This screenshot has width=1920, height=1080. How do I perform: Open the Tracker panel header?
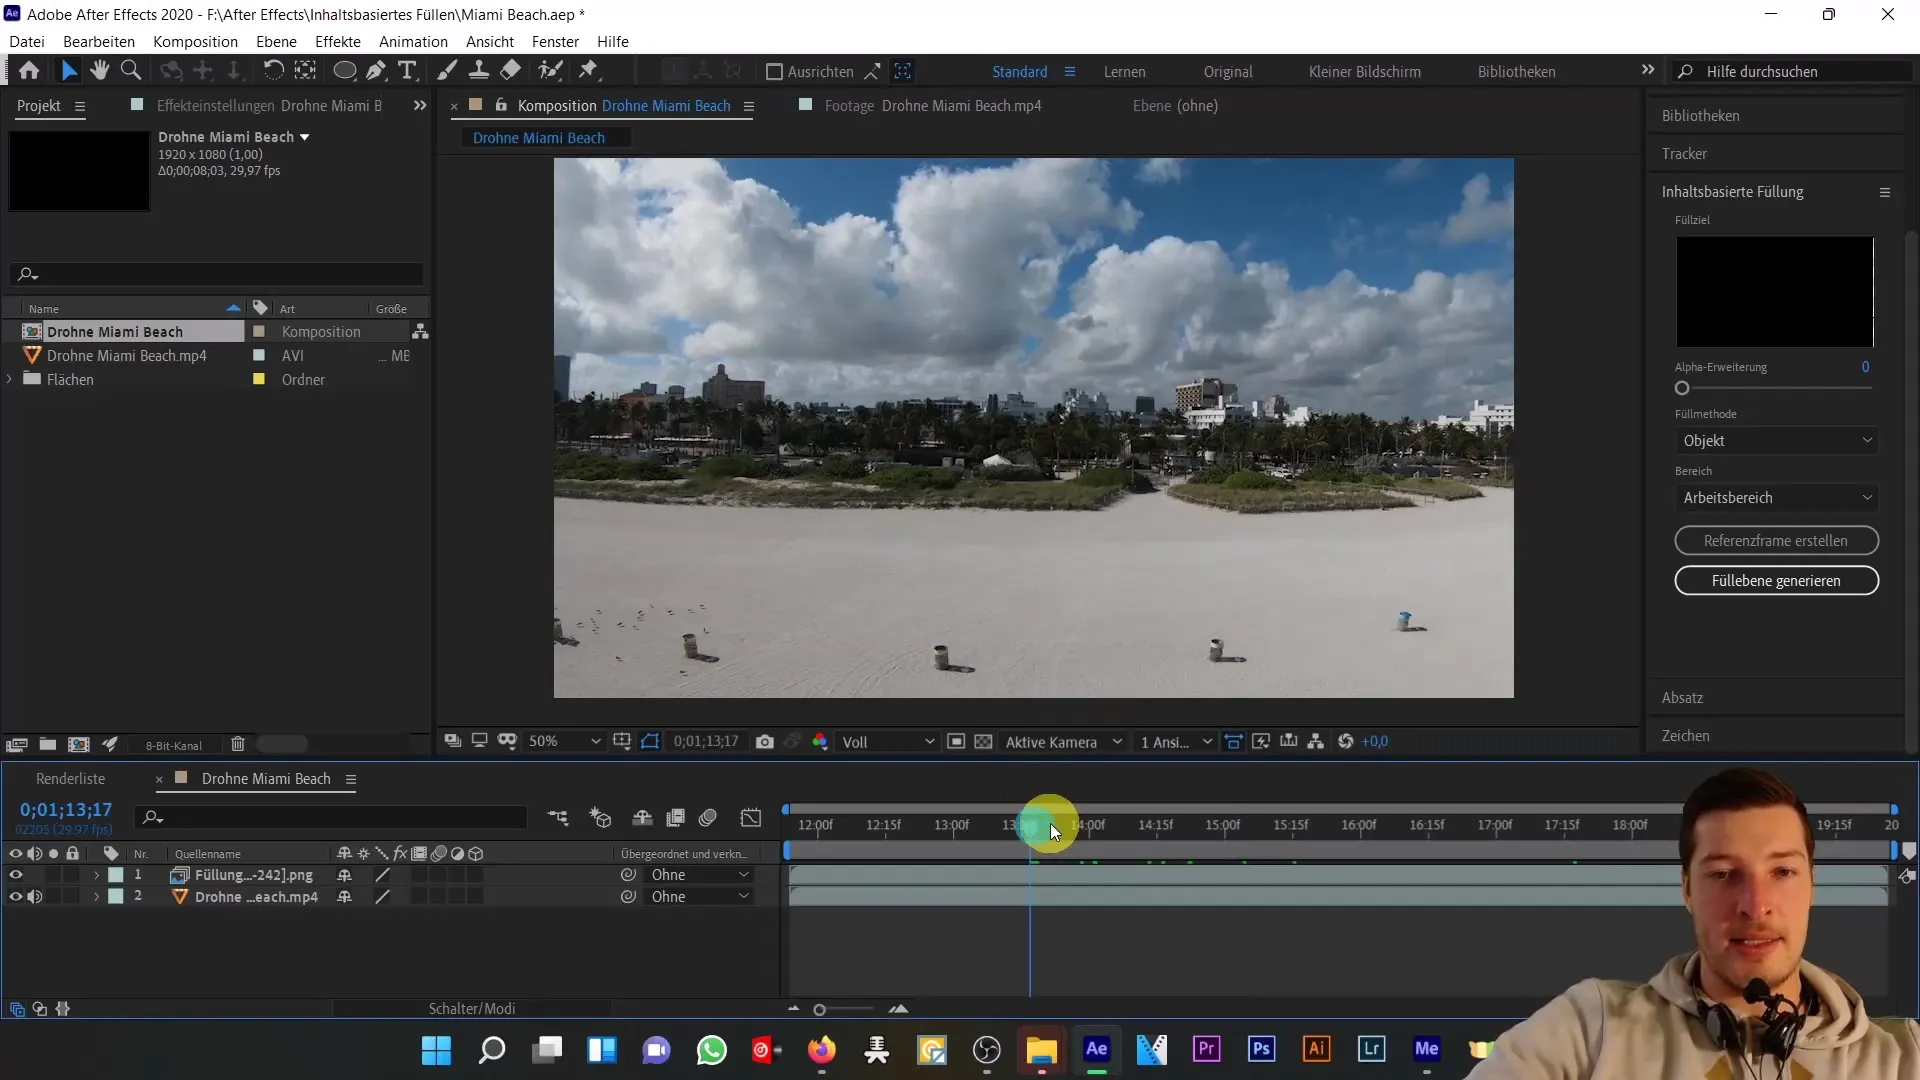1684,154
